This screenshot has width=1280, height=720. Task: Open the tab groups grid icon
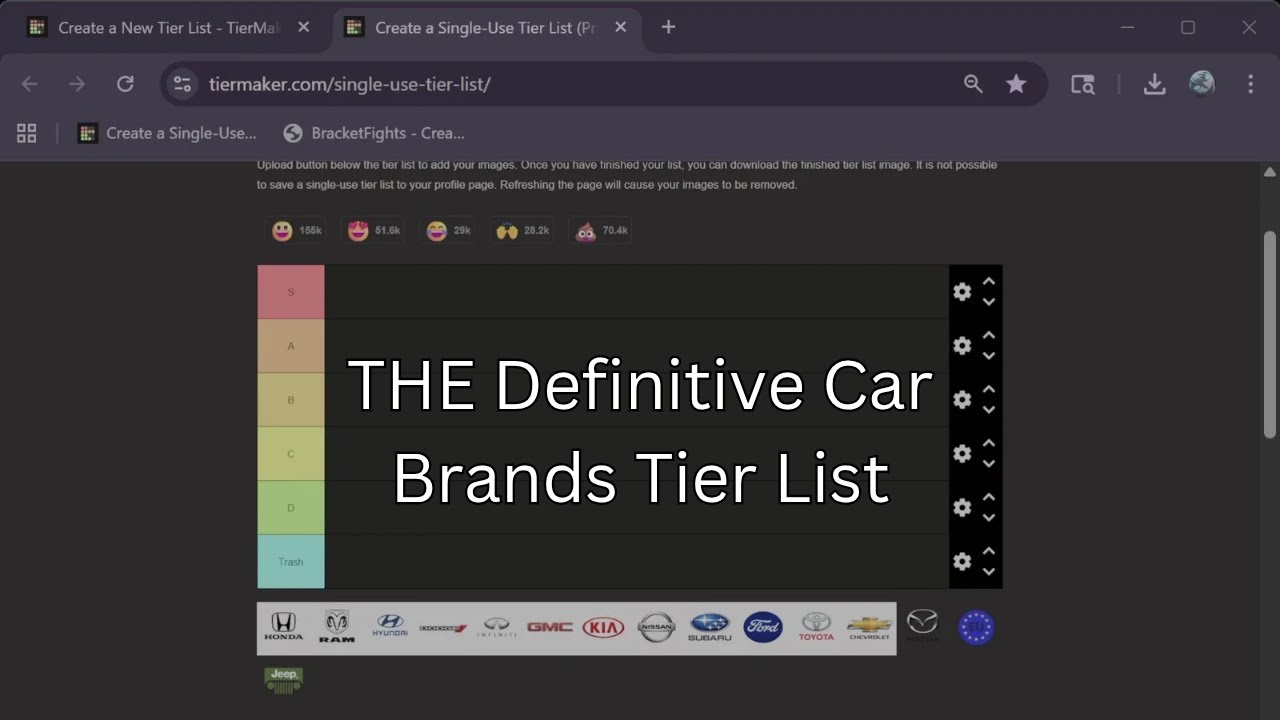point(27,133)
